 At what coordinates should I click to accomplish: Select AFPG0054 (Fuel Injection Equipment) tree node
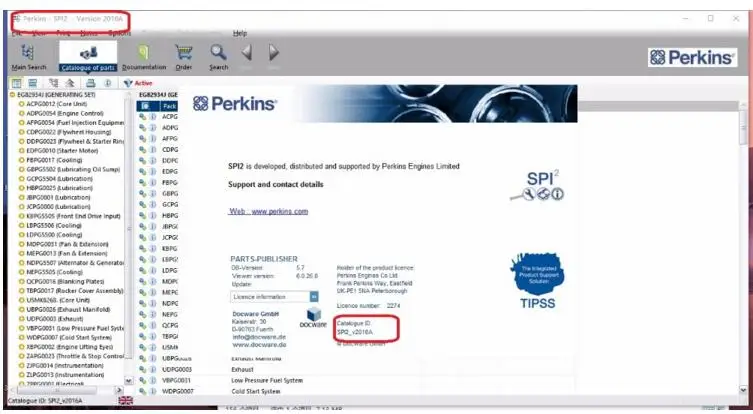point(74,122)
